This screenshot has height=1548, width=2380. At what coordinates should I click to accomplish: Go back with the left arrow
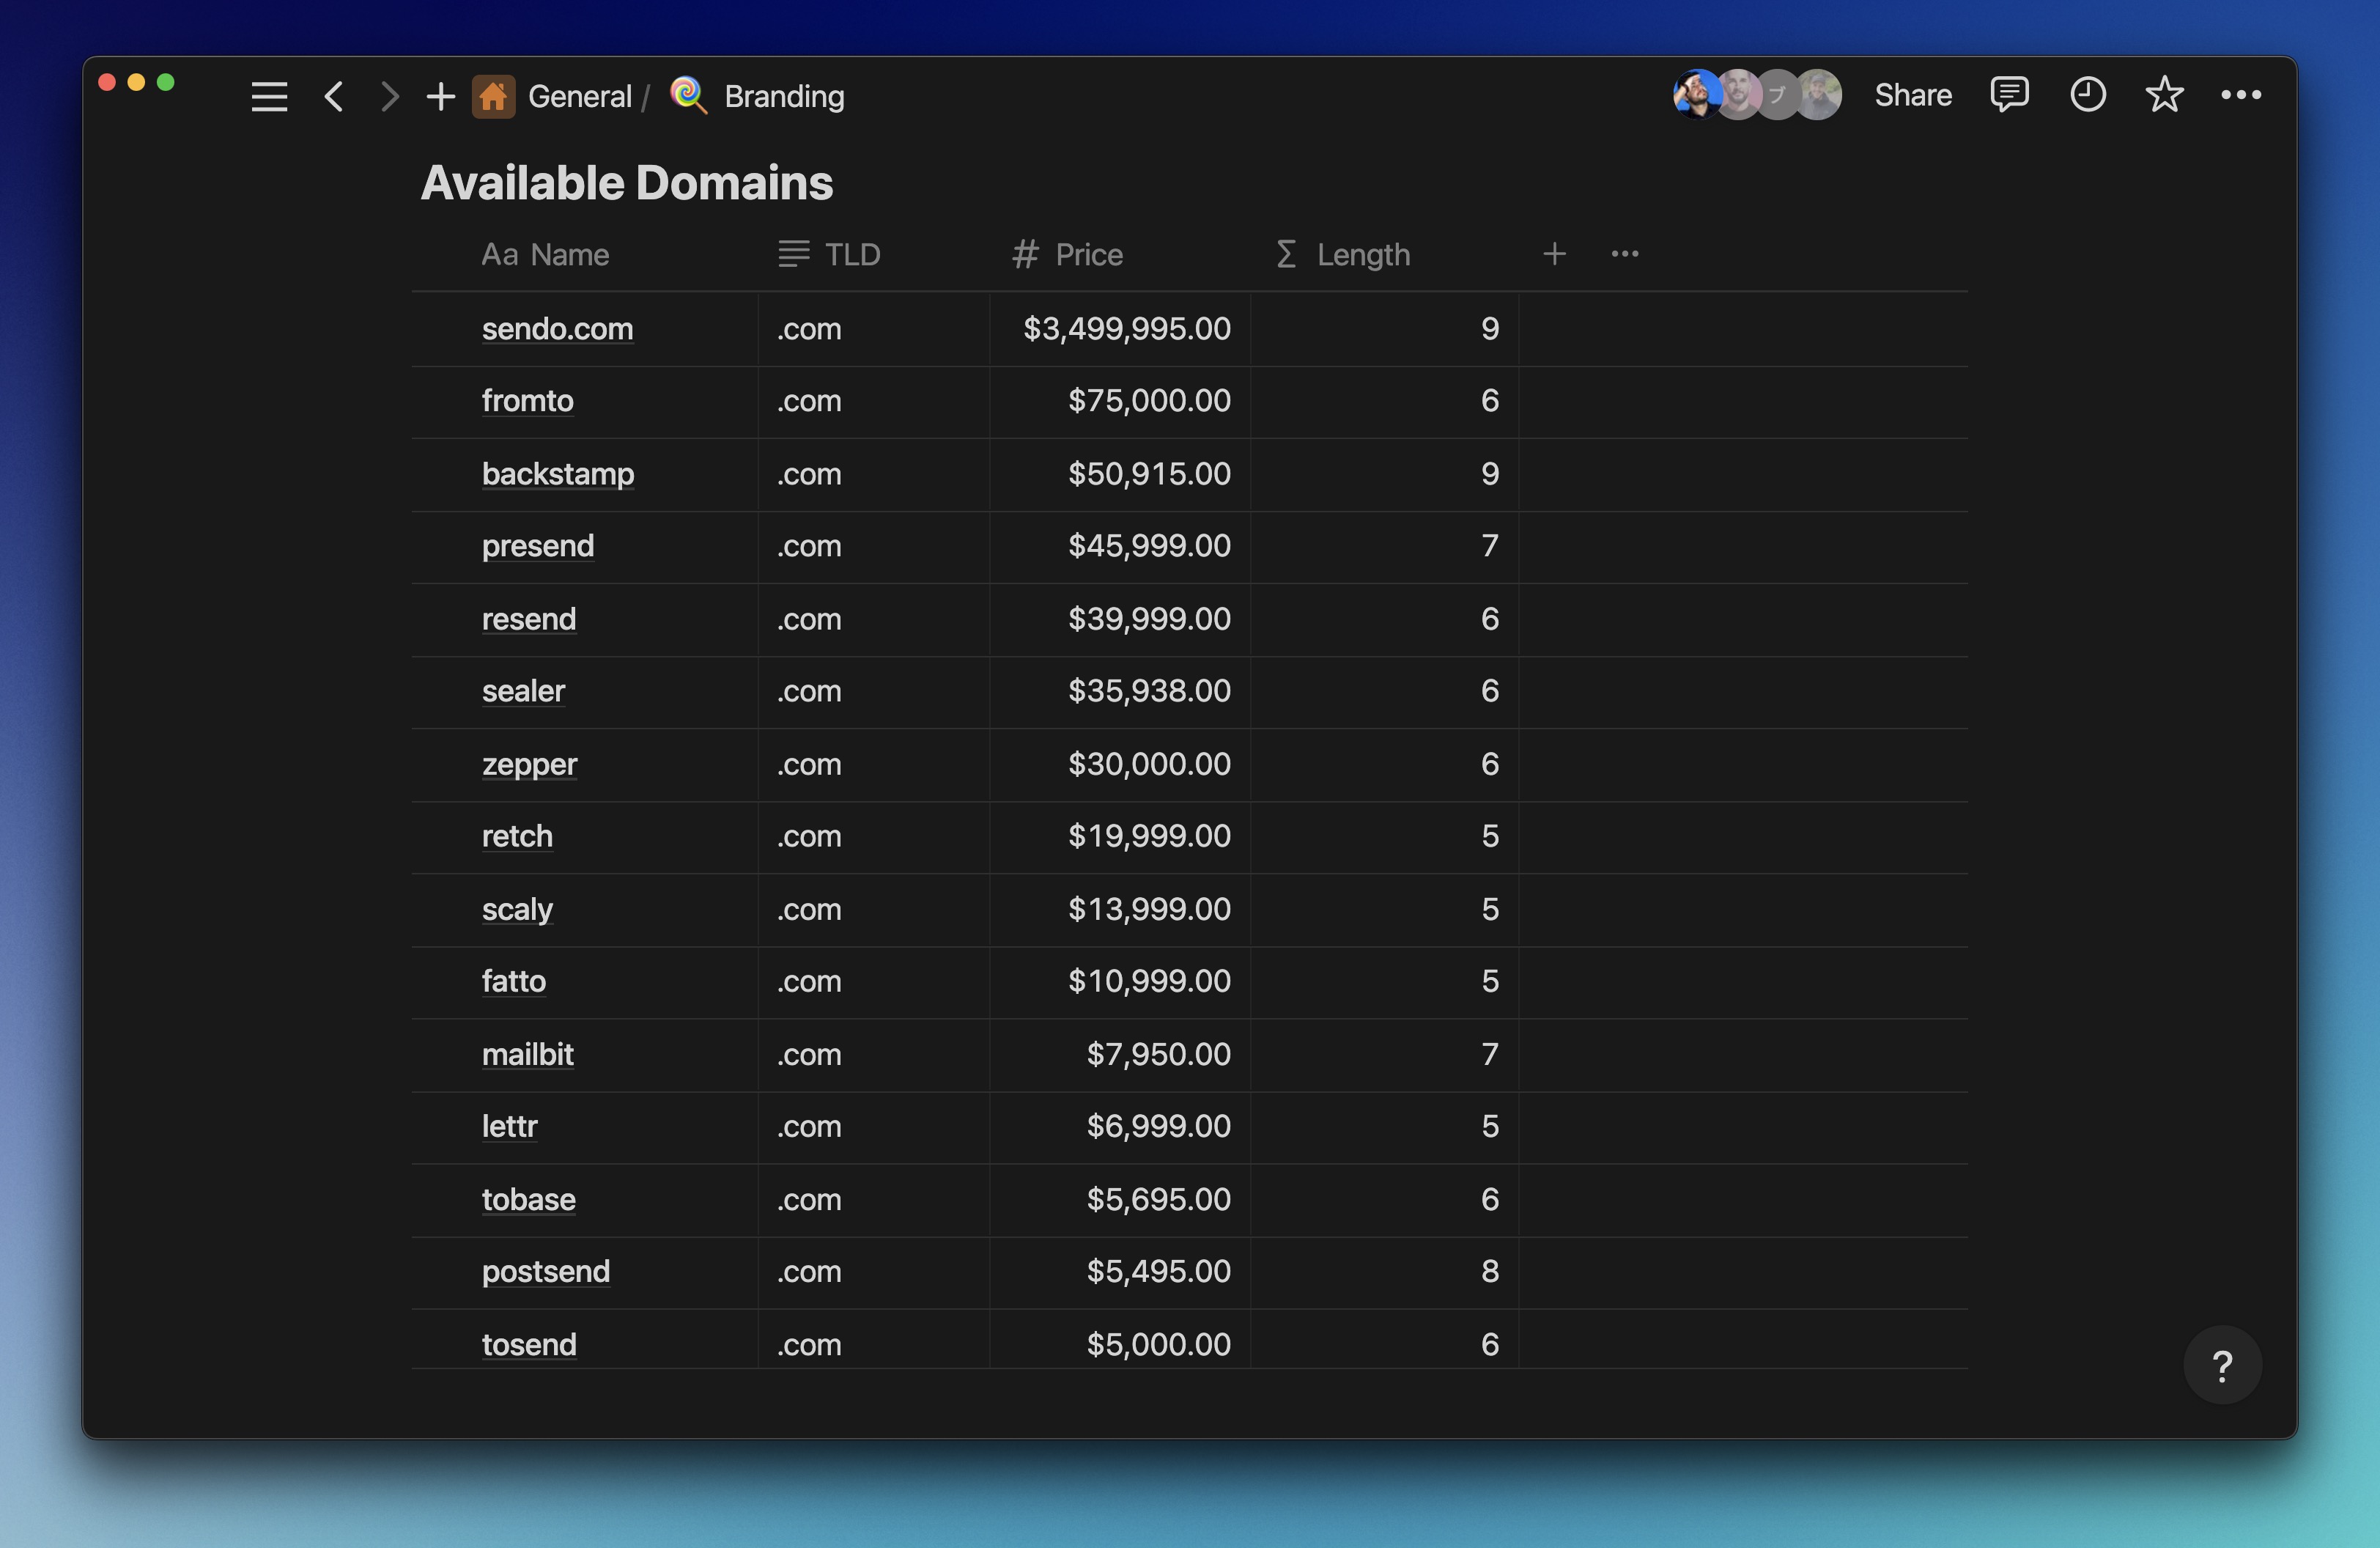coord(334,97)
